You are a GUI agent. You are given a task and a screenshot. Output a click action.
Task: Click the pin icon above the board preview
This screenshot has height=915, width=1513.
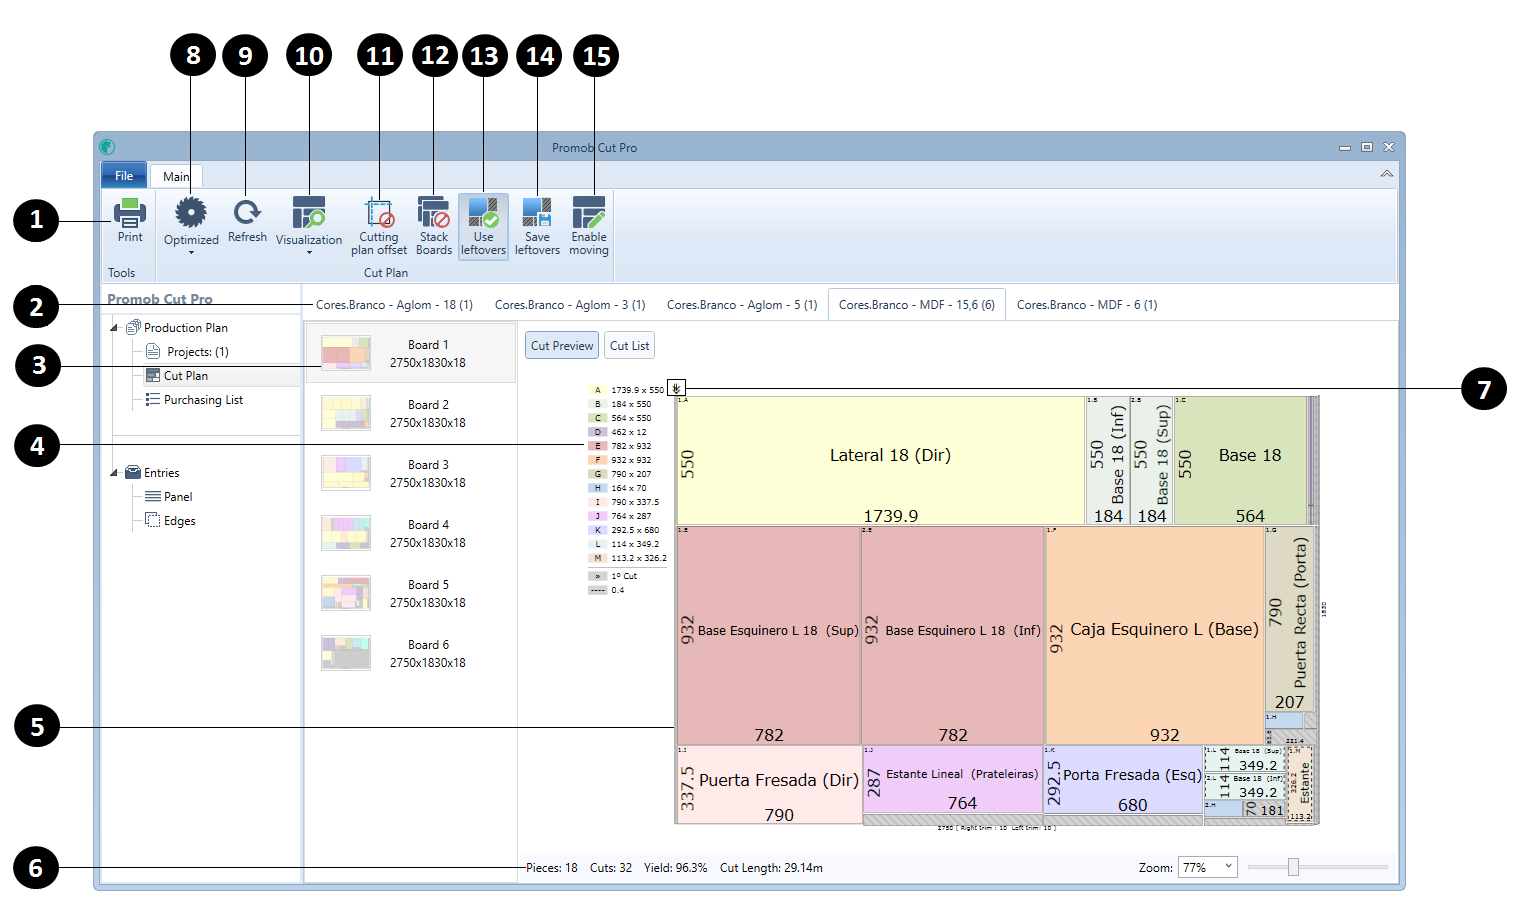[677, 388]
